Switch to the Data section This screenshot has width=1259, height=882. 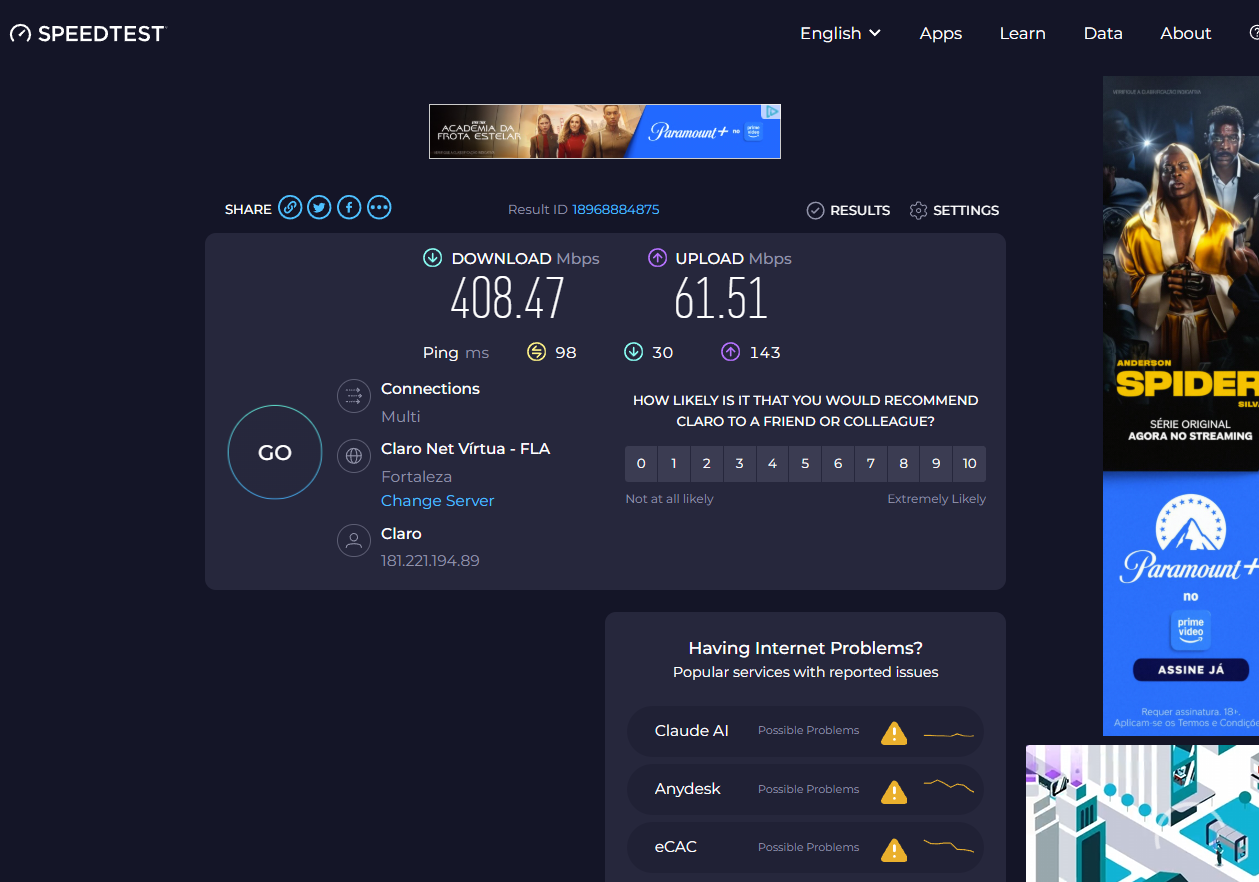[x=1103, y=33]
